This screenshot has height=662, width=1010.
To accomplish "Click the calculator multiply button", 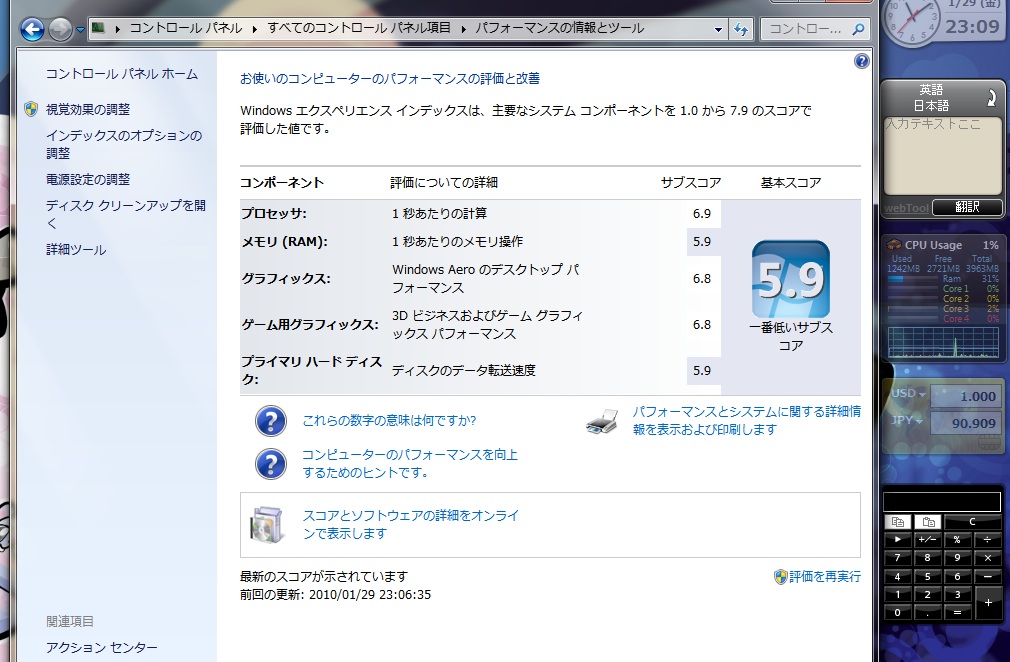I will tap(987, 558).
